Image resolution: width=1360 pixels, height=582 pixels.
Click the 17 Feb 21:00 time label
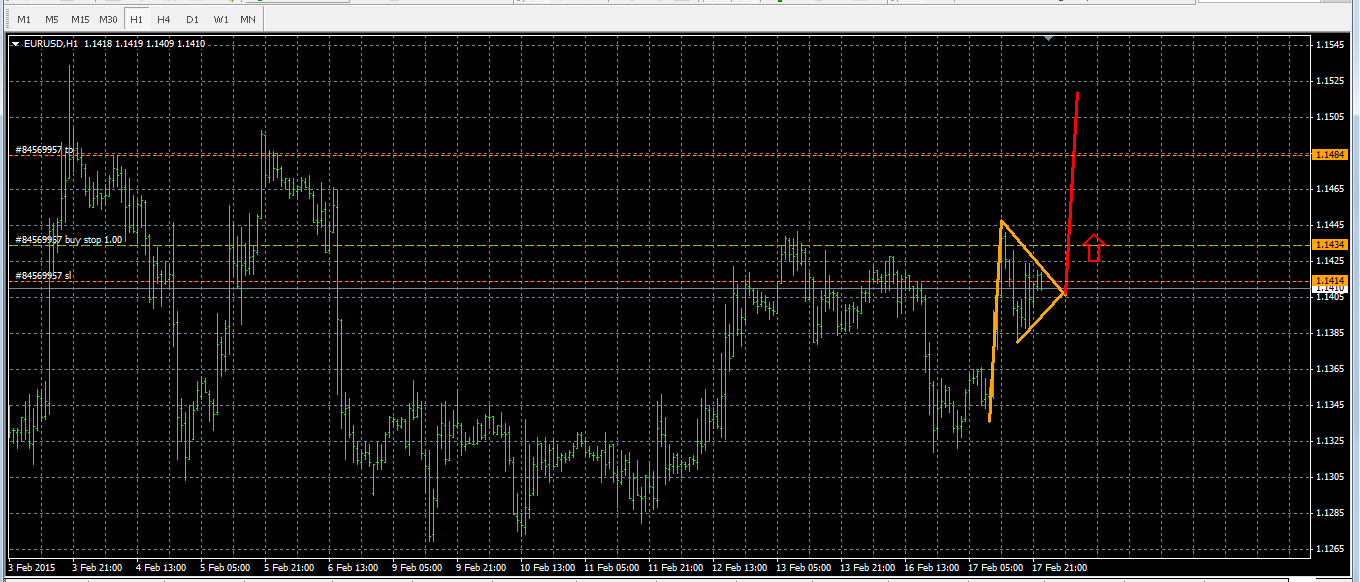(x=1059, y=567)
